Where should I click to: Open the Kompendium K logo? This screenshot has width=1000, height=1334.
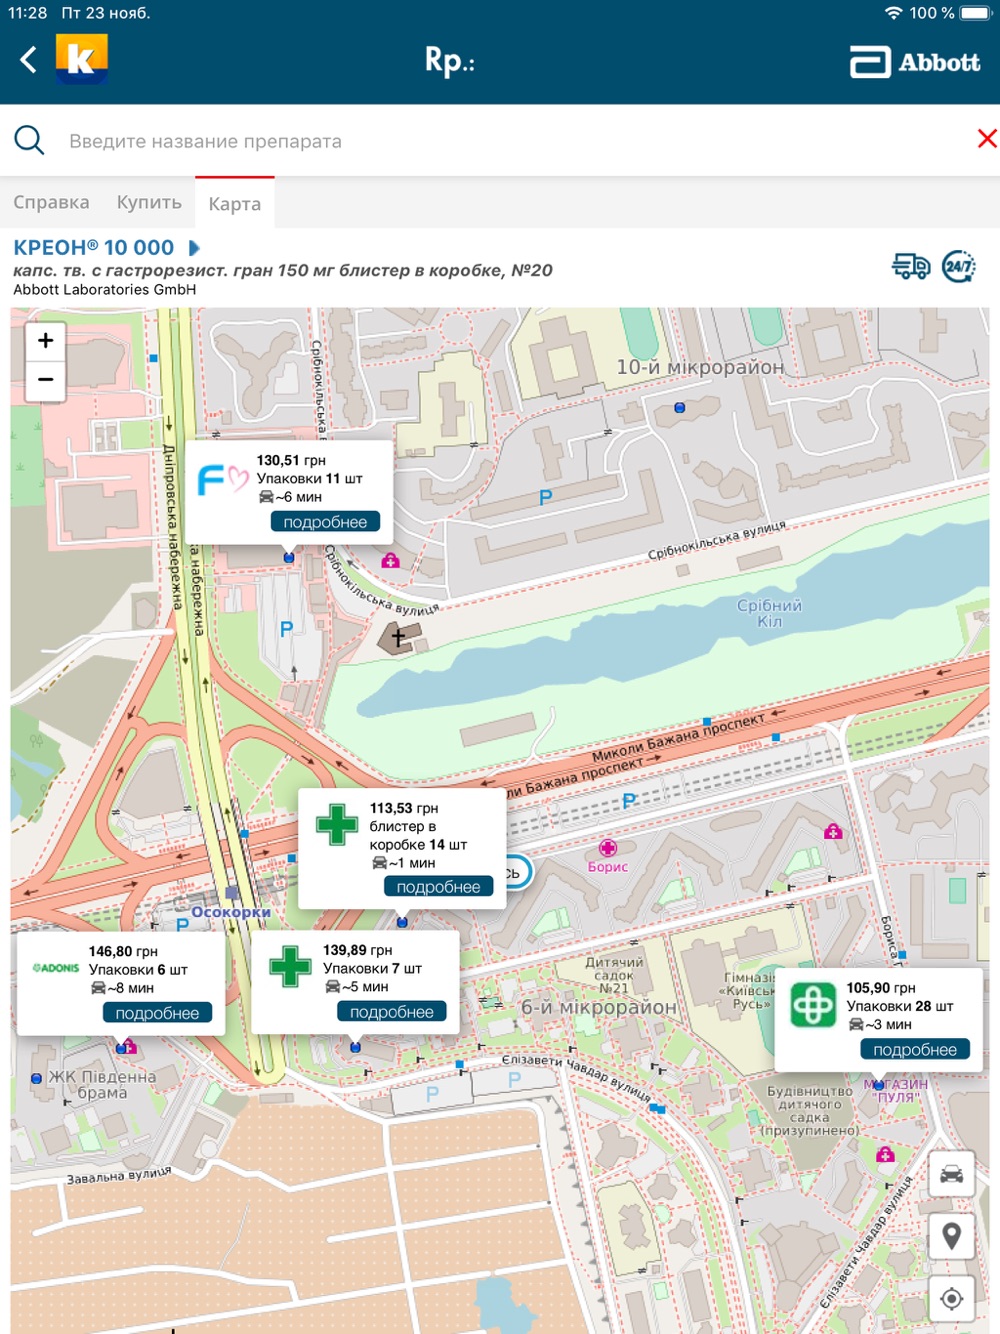point(81,59)
